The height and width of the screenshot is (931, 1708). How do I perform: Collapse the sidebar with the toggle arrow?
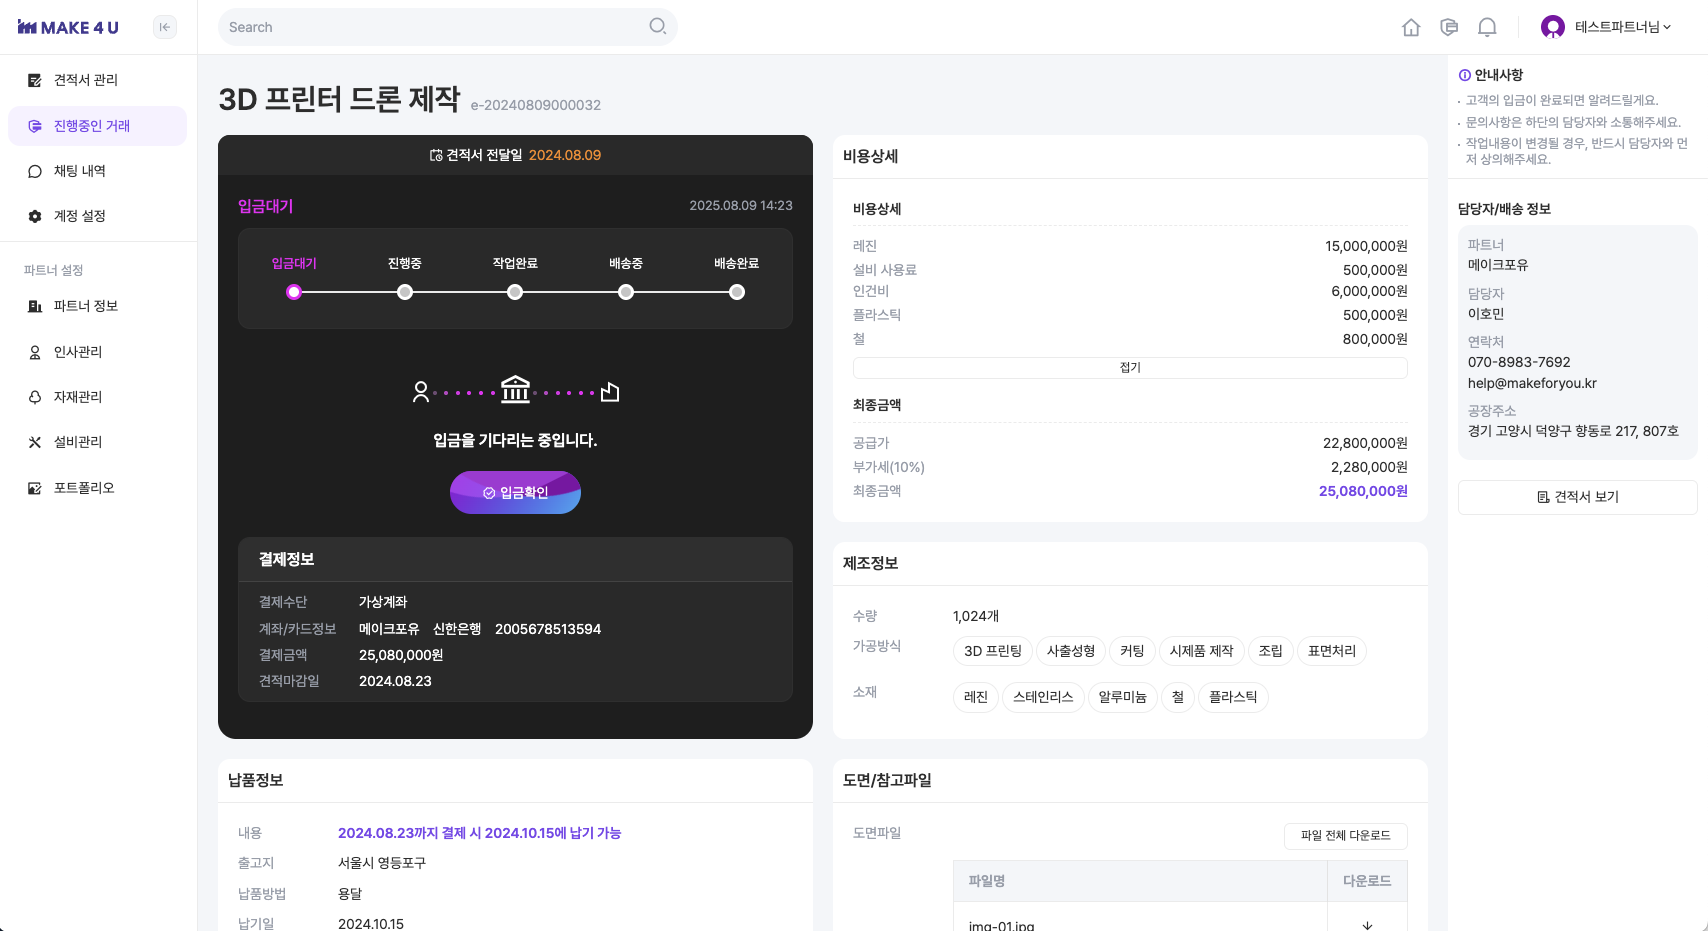(164, 27)
